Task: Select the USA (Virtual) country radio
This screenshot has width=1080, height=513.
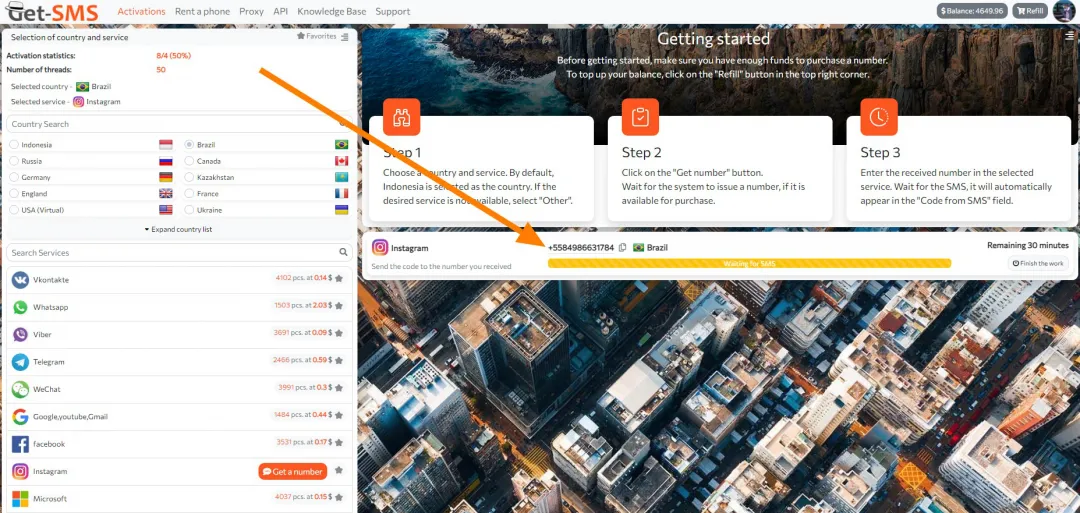Action: click(14, 210)
